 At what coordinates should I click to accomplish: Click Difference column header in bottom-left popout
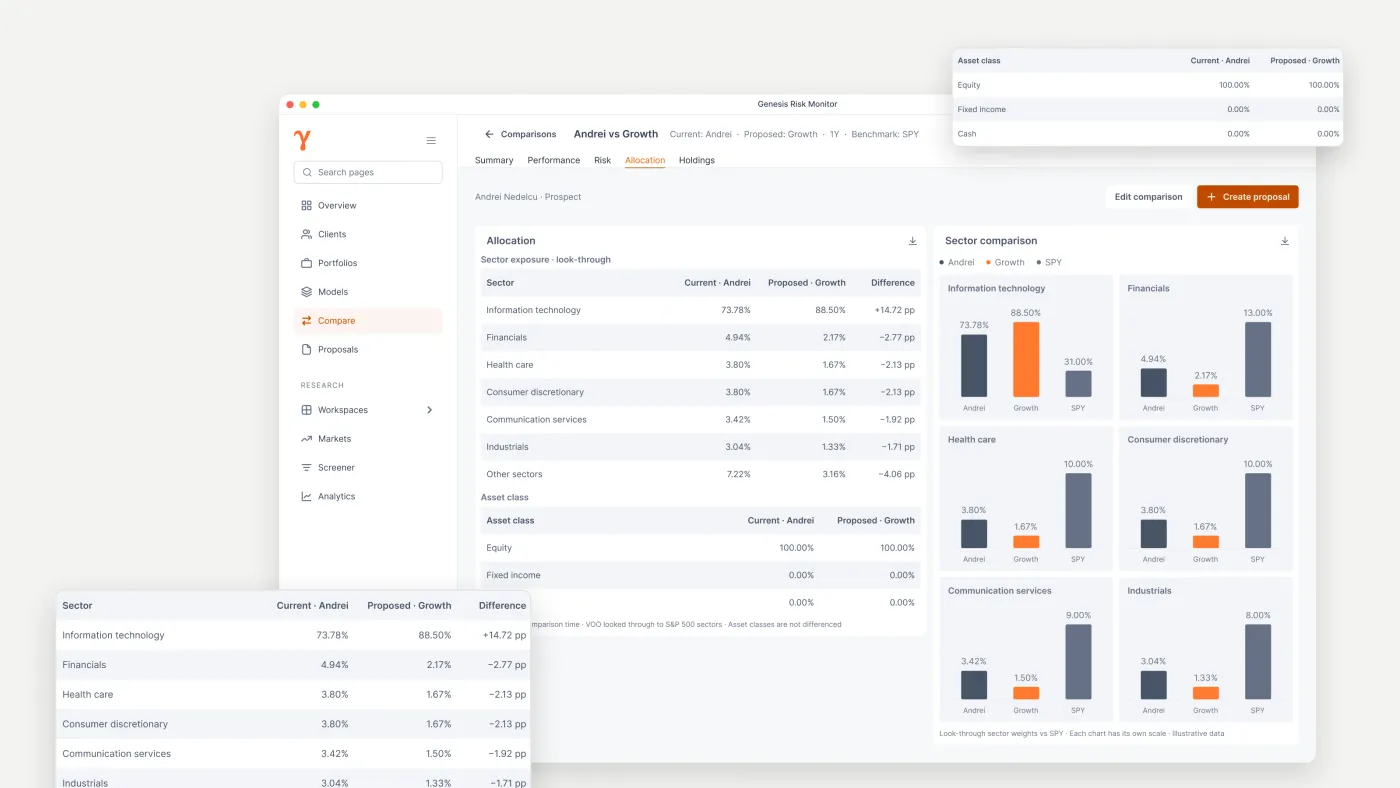click(502, 606)
